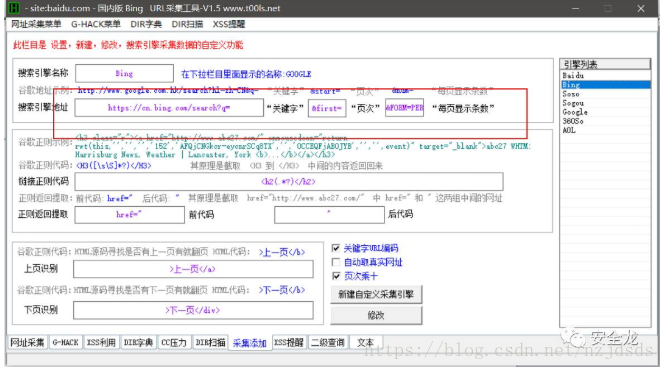
Task: Switch to the 采集添加 tab
Action: [x=250, y=343]
